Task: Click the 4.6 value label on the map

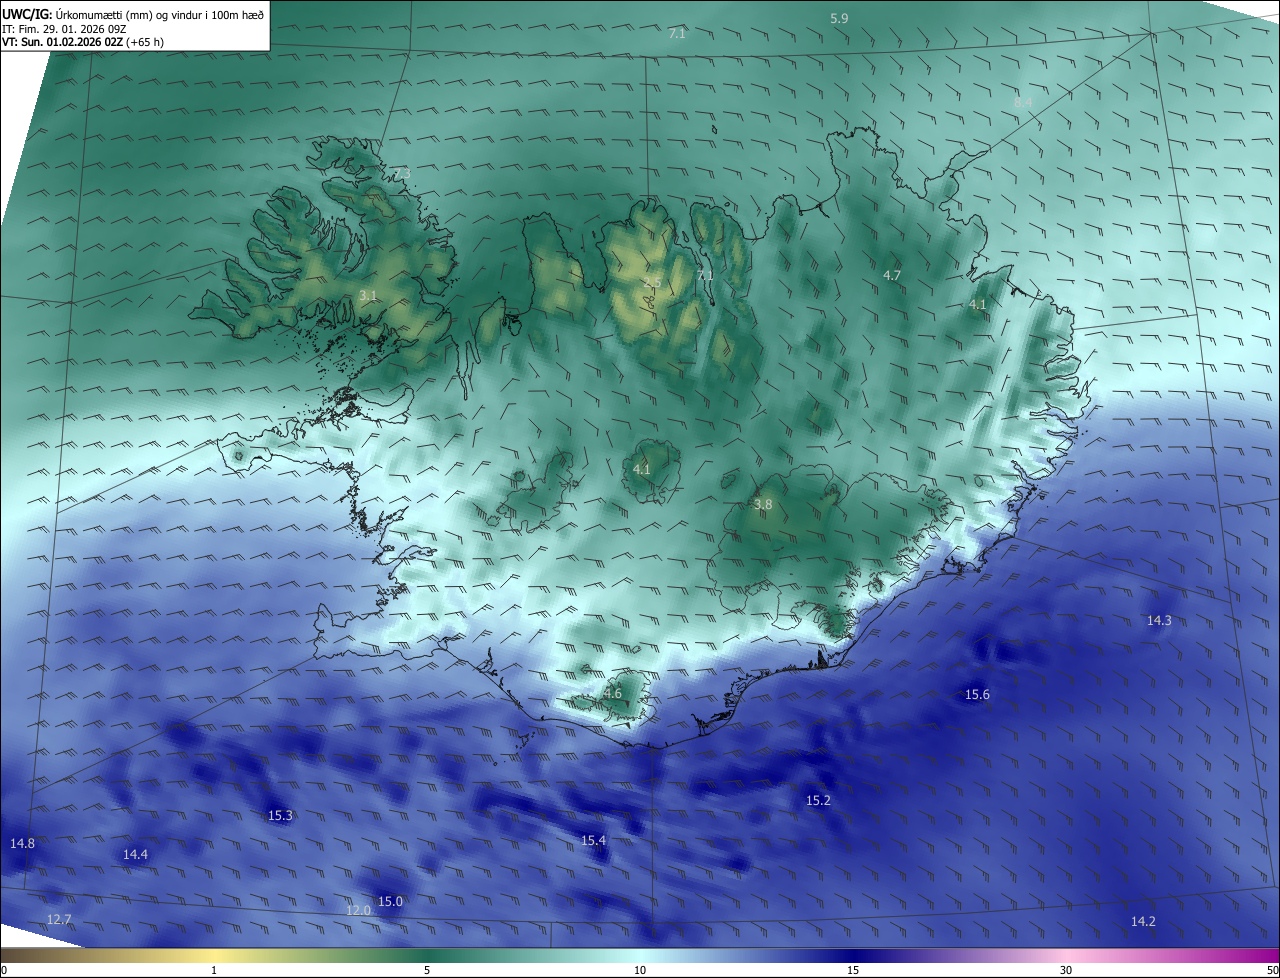Action: [613, 693]
